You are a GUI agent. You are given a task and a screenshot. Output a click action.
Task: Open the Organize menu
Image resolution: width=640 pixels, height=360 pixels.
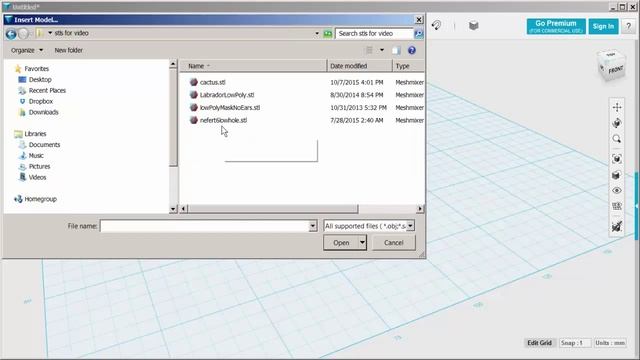click(x=27, y=50)
